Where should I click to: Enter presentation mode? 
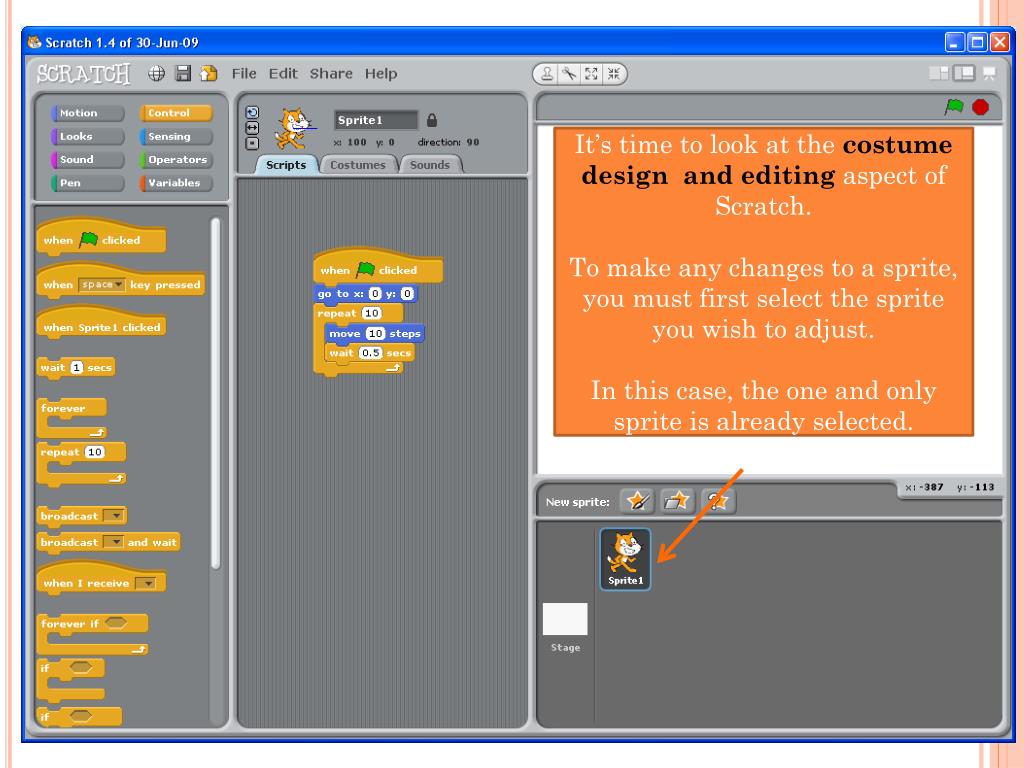[x=989, y=73]
